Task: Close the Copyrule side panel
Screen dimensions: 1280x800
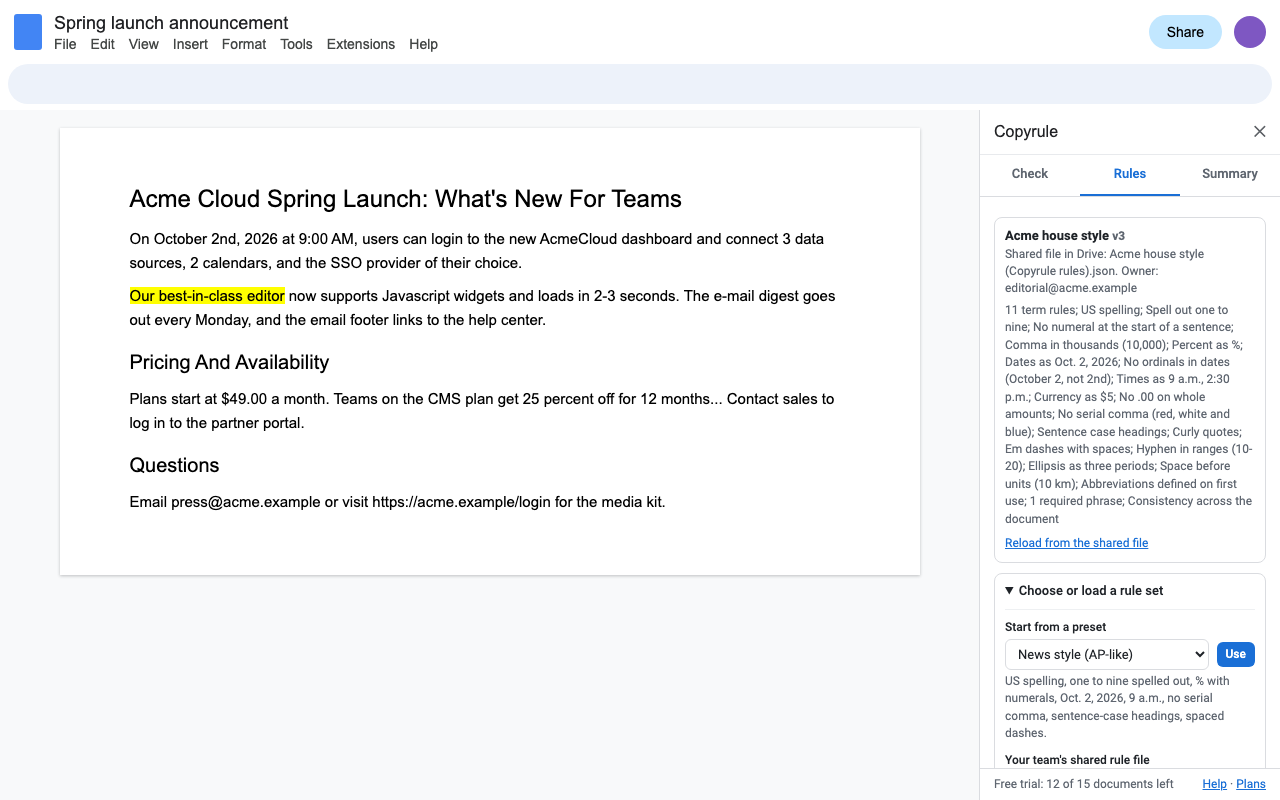Action: click(x=1260, y=132)
